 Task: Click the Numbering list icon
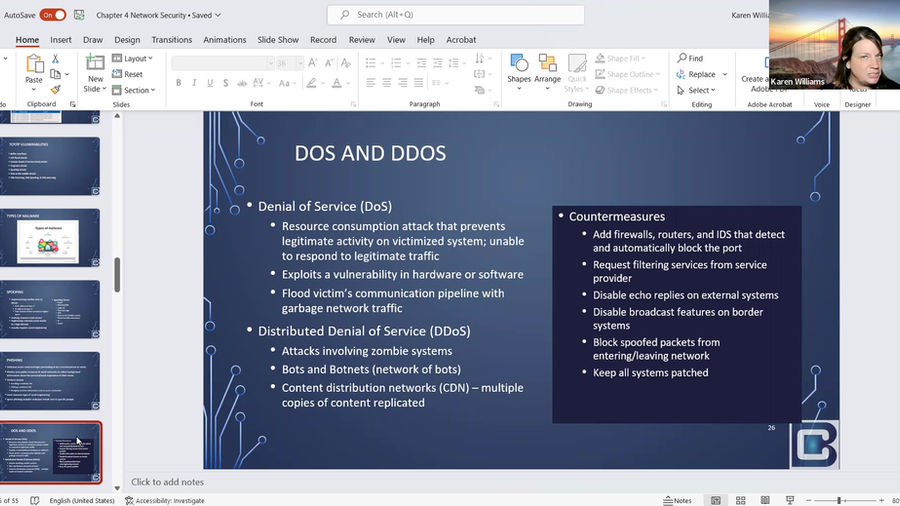(398, 63)
